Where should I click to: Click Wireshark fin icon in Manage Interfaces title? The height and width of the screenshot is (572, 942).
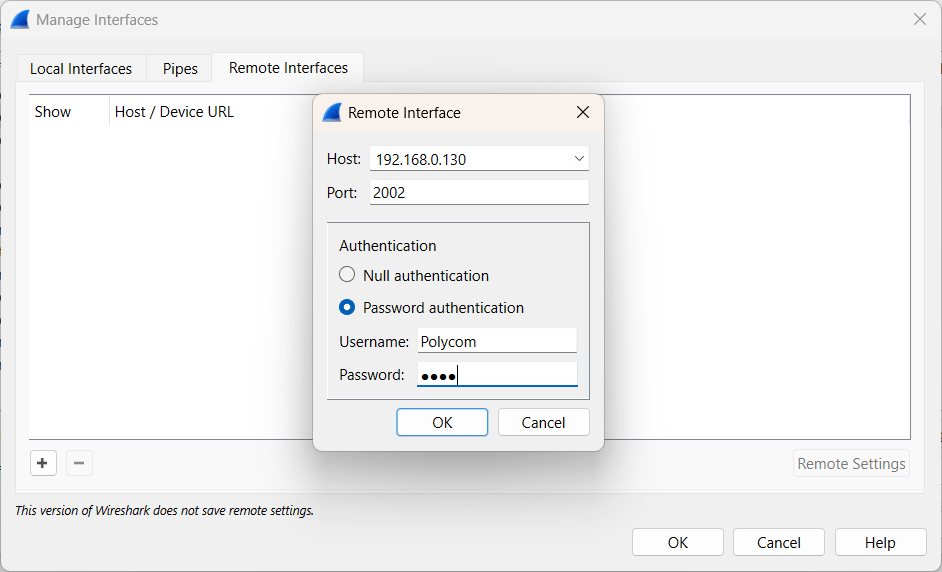20,20
